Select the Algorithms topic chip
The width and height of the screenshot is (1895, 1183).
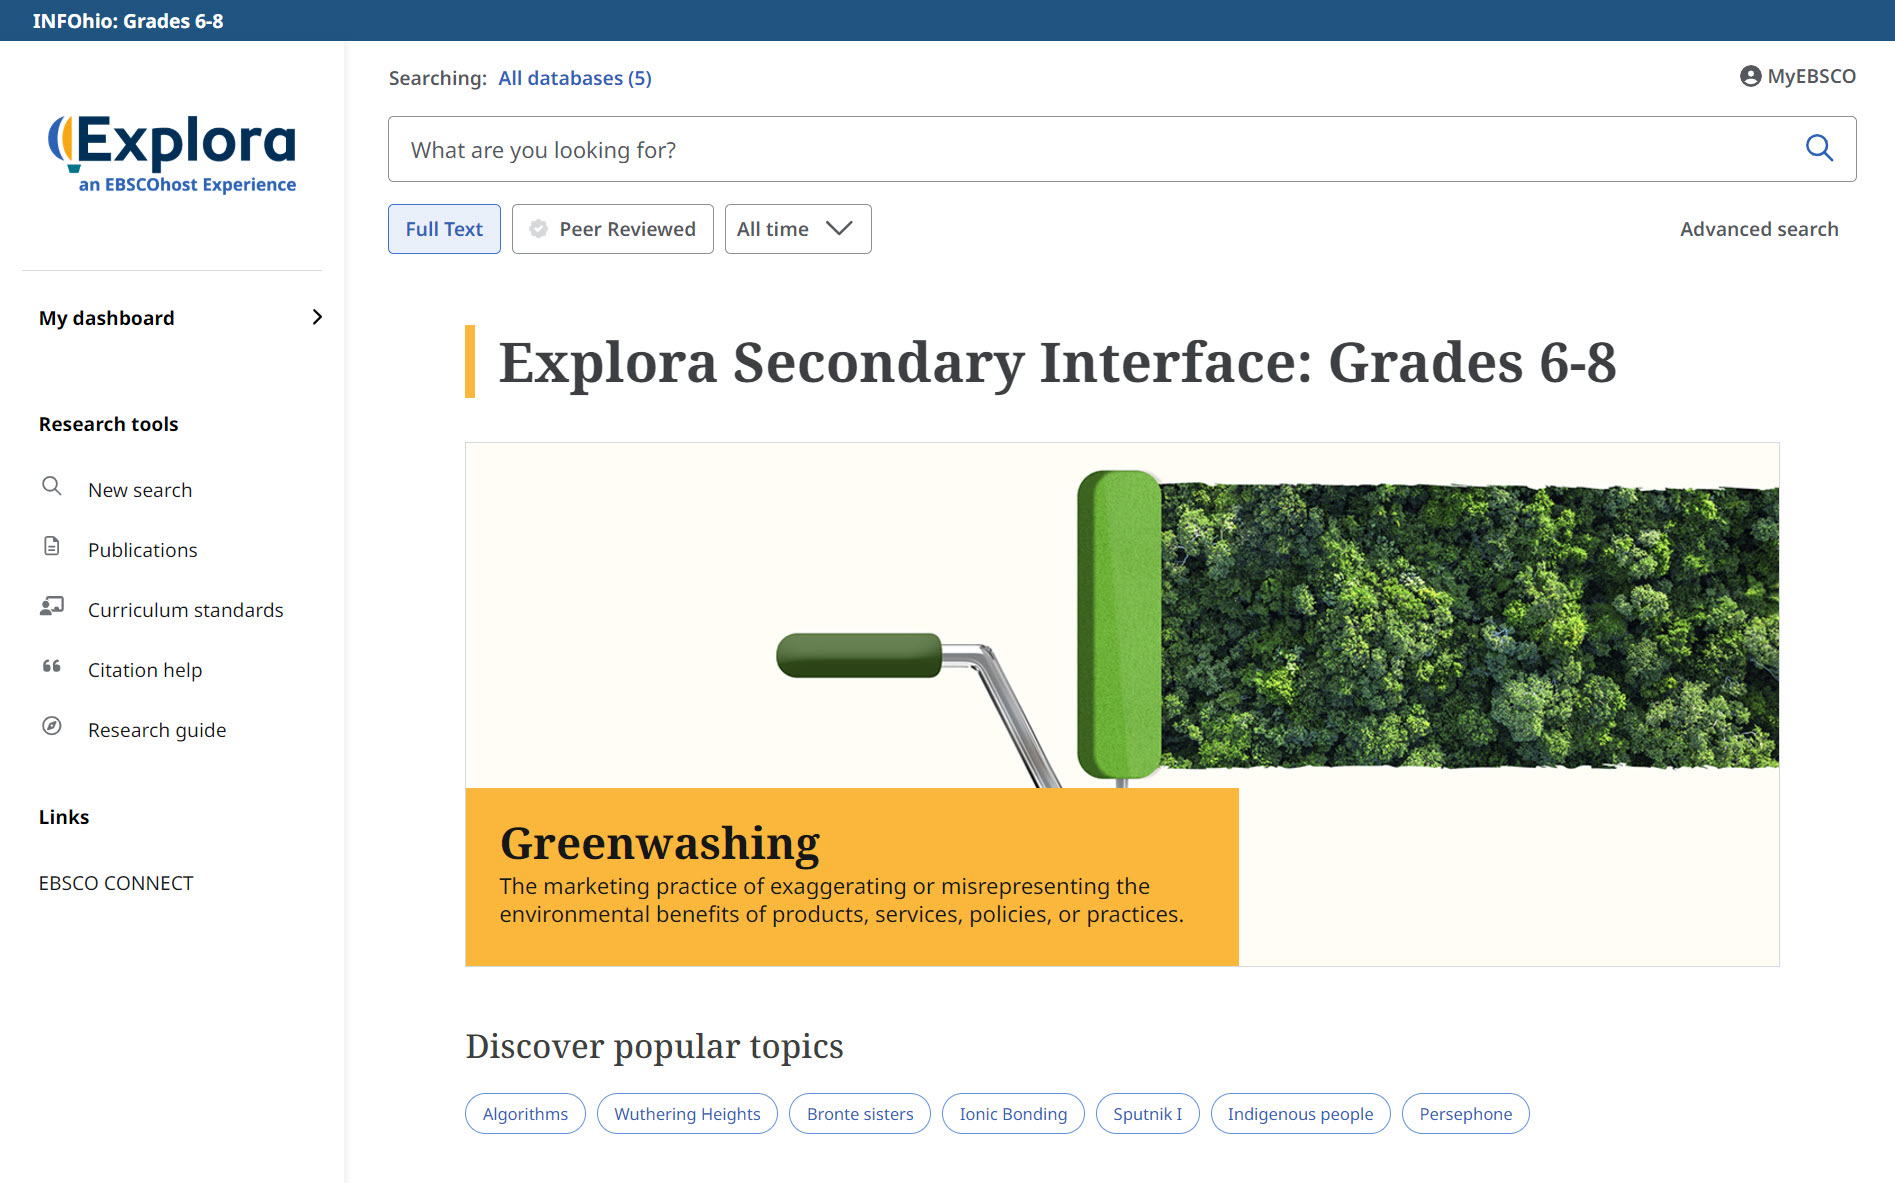[525, 1113]
